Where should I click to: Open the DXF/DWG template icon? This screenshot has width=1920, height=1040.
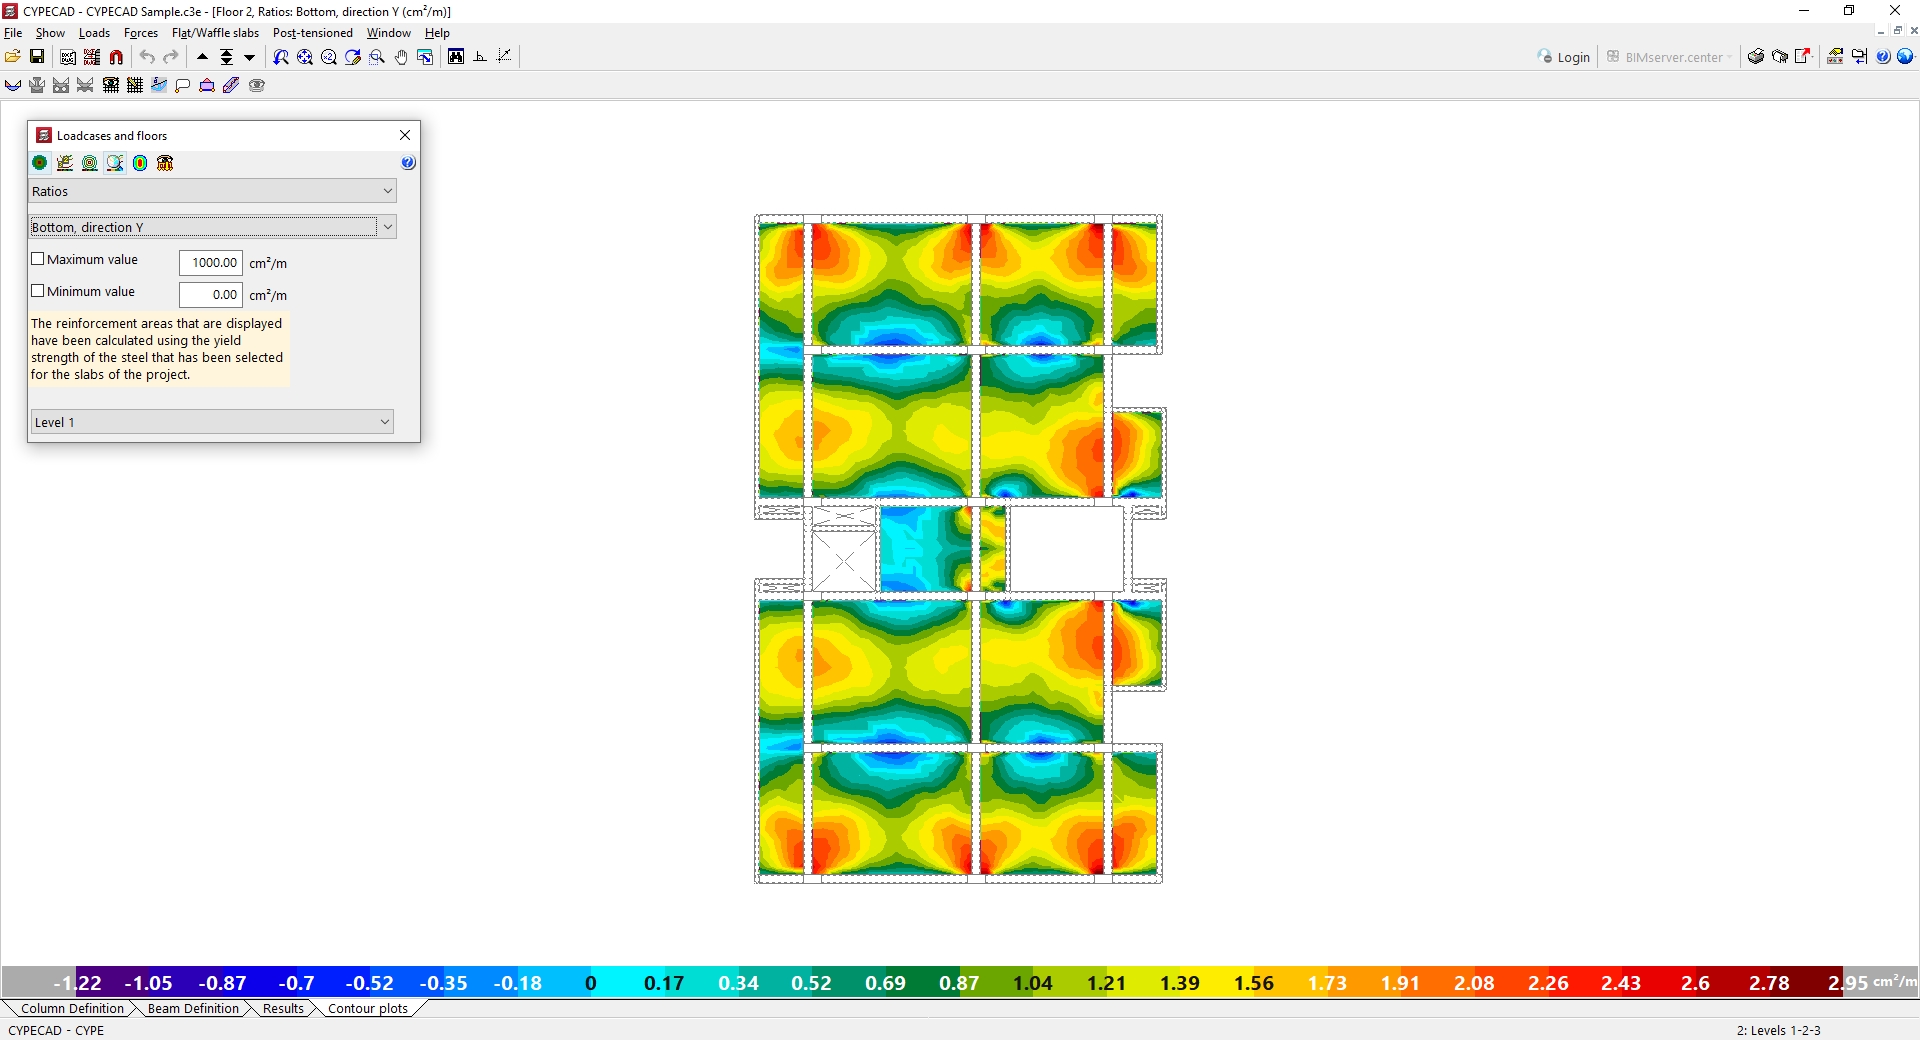[x=68, y=57]
